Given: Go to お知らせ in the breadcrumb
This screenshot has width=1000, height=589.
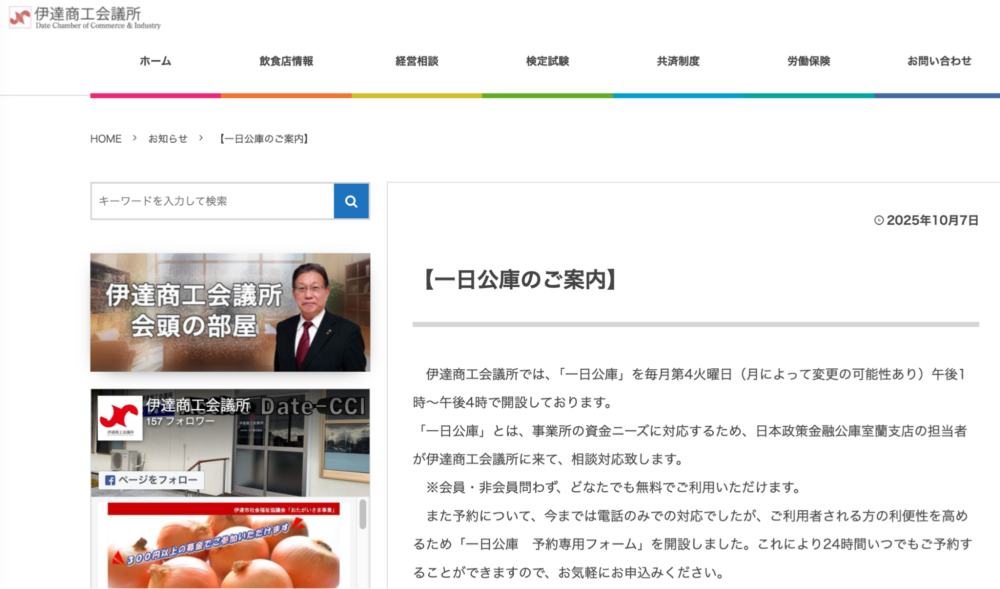Looking at the screenshot, I should click(x=168, y=139).
